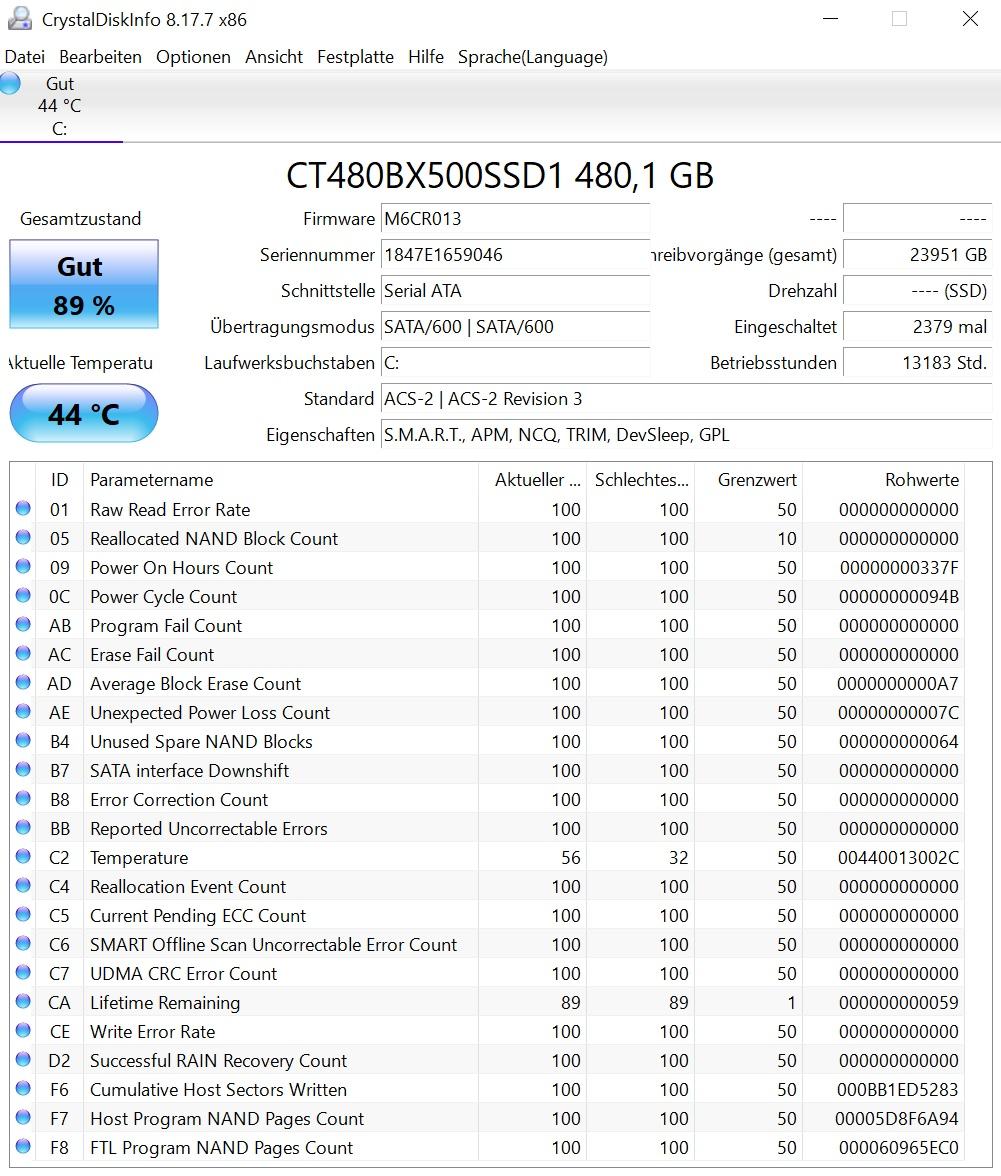Screen dimensions: 1001x1176
Task: Click the status orb for SATA interface Downshift
Action: point(23,770)
